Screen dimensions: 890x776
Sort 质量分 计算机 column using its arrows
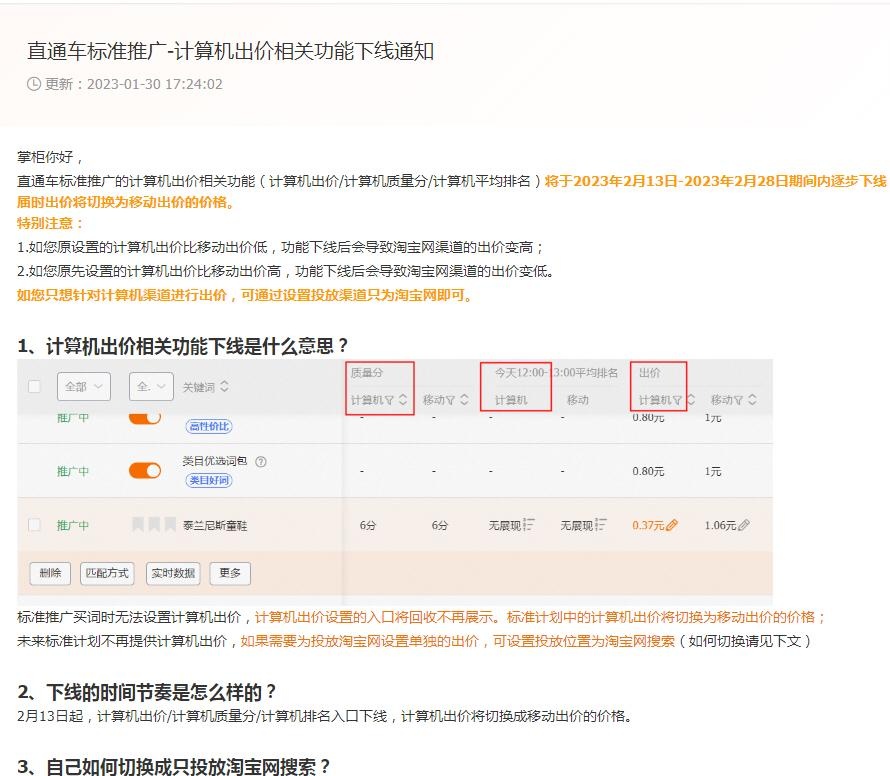coord(403,400)
